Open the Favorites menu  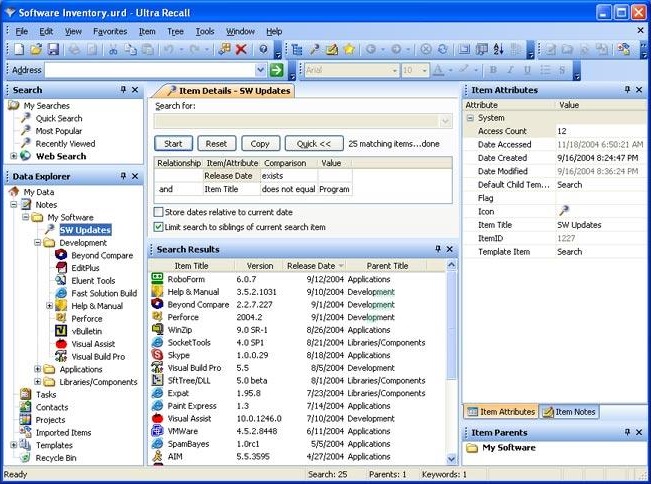(110, 32)
